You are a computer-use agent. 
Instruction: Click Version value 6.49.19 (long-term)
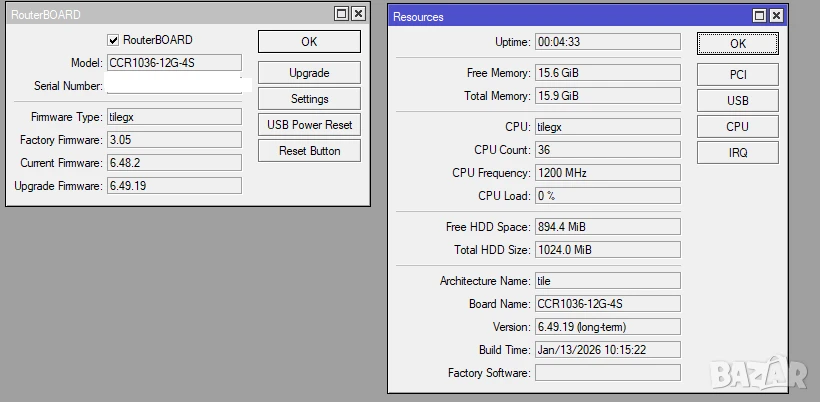point(608,327)
